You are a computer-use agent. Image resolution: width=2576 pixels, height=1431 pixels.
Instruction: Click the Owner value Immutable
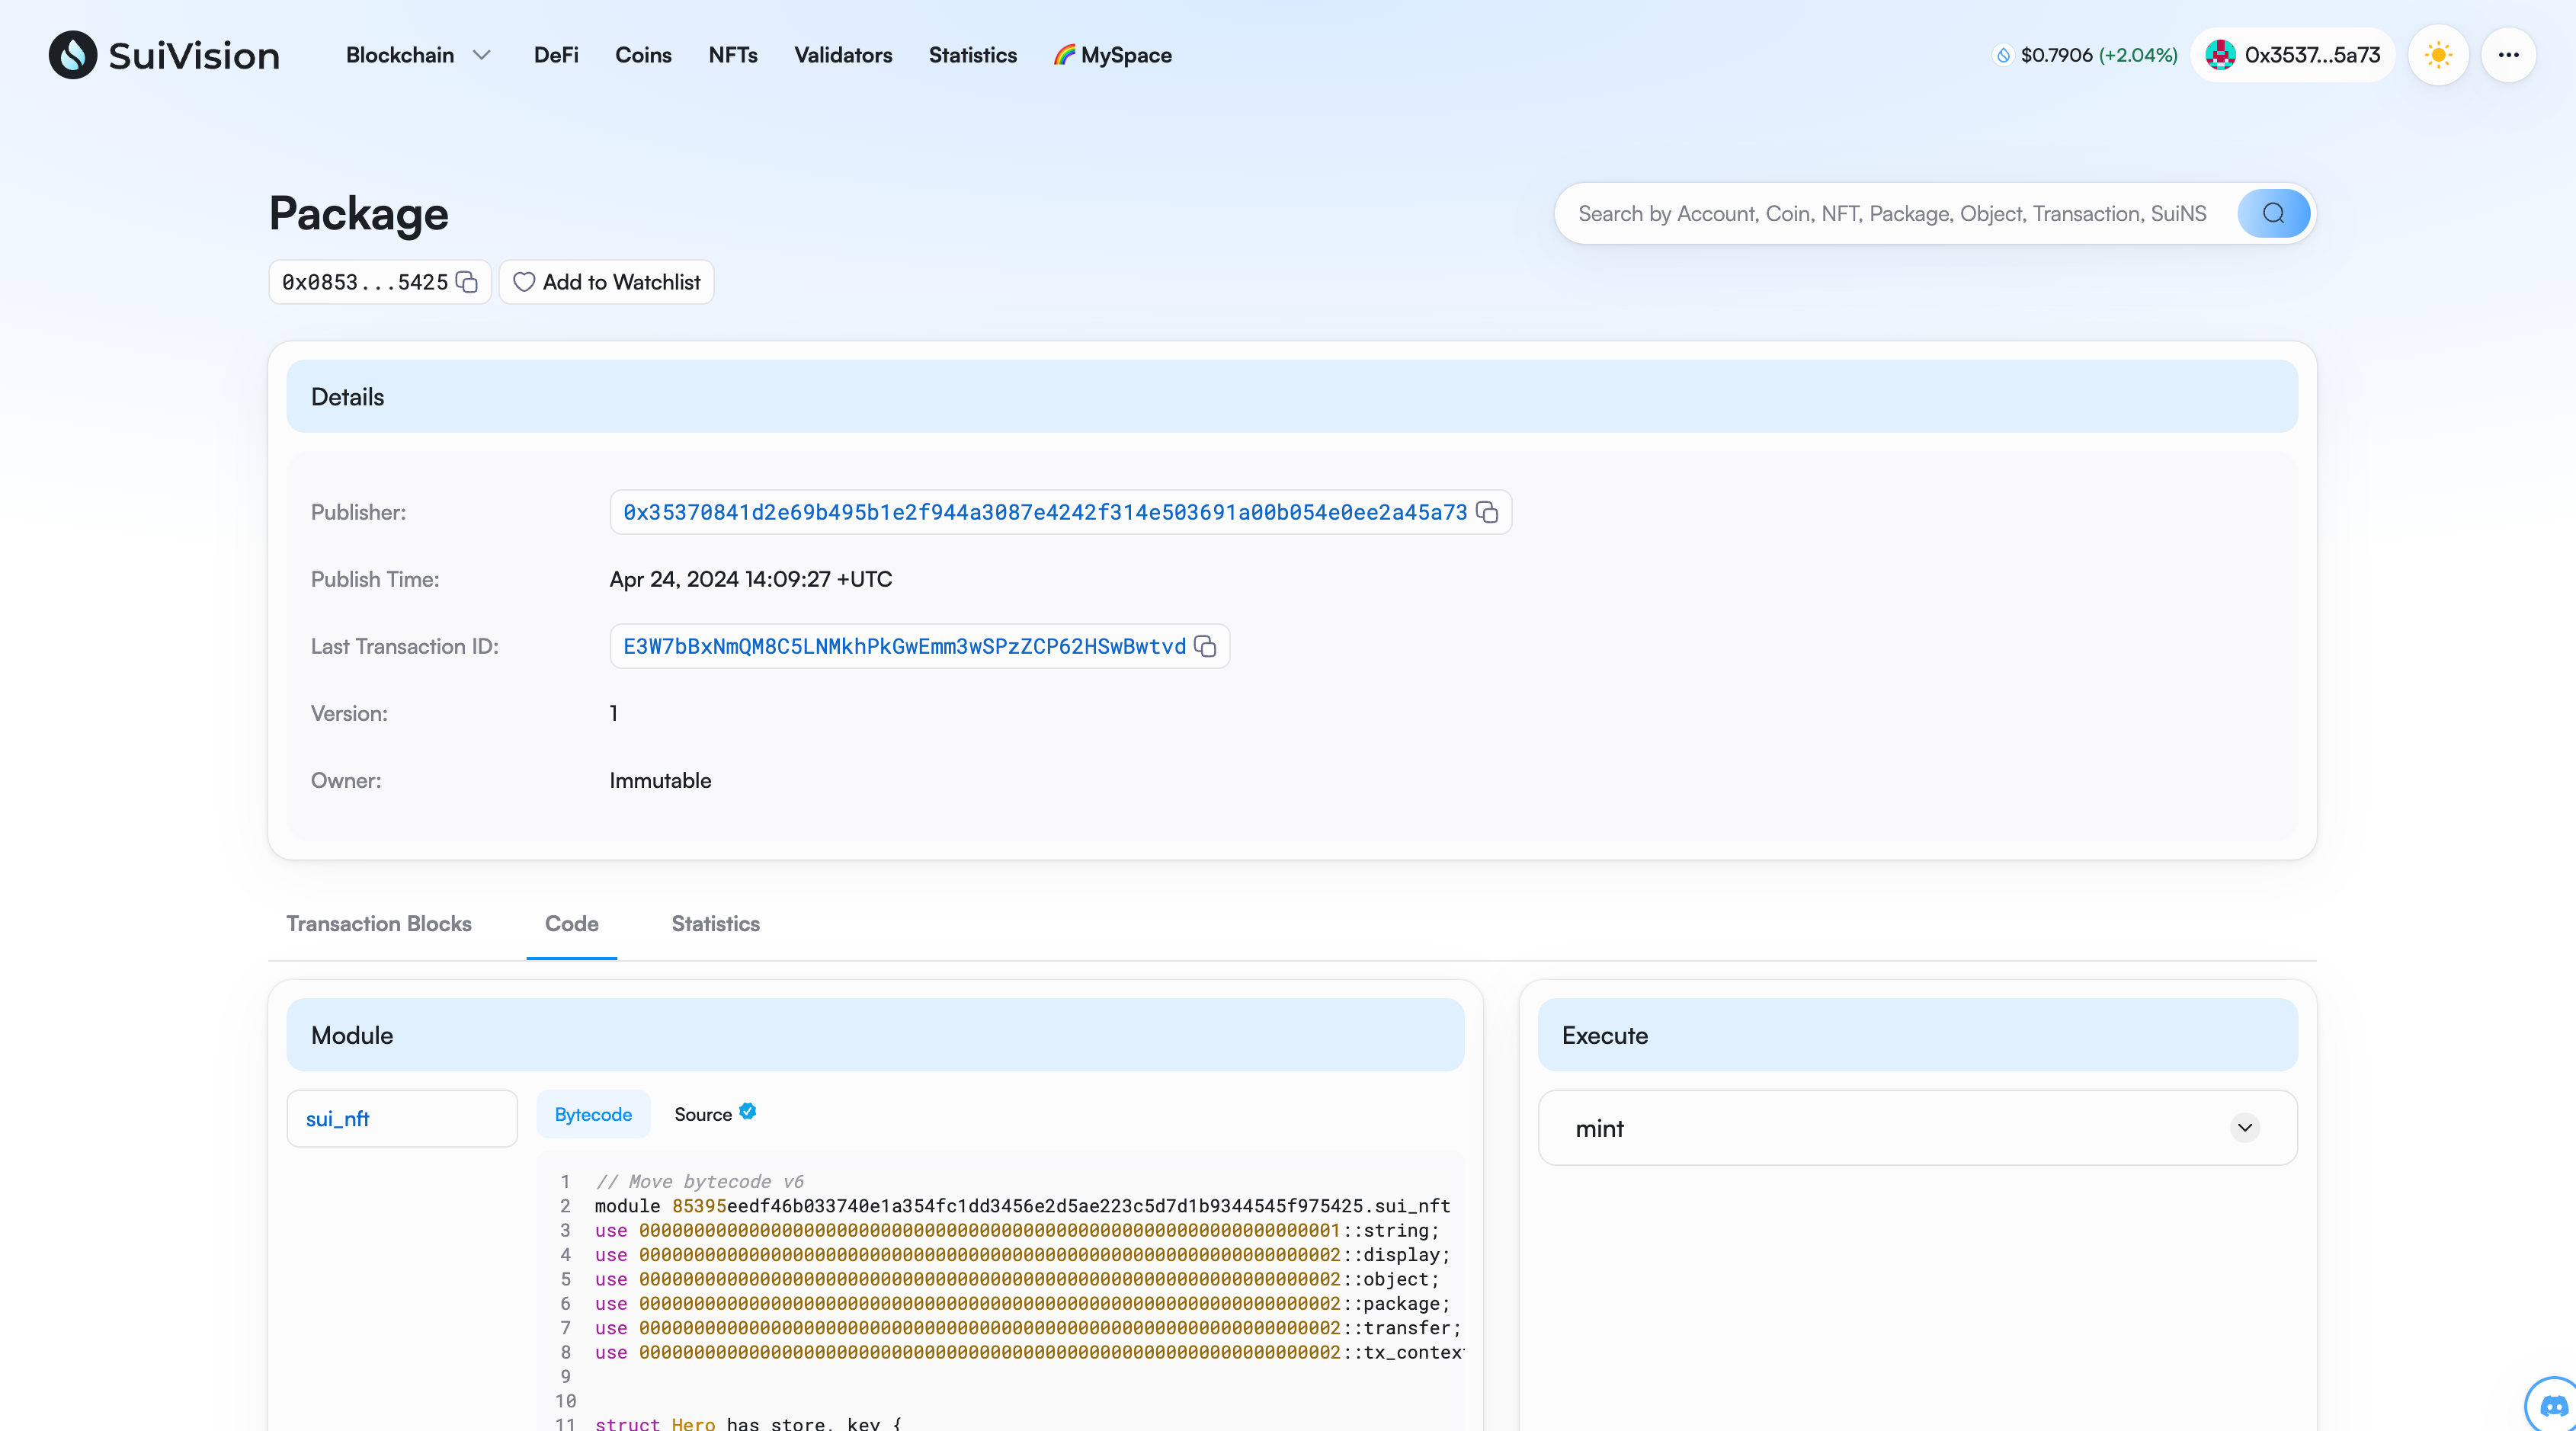point(660,780)
